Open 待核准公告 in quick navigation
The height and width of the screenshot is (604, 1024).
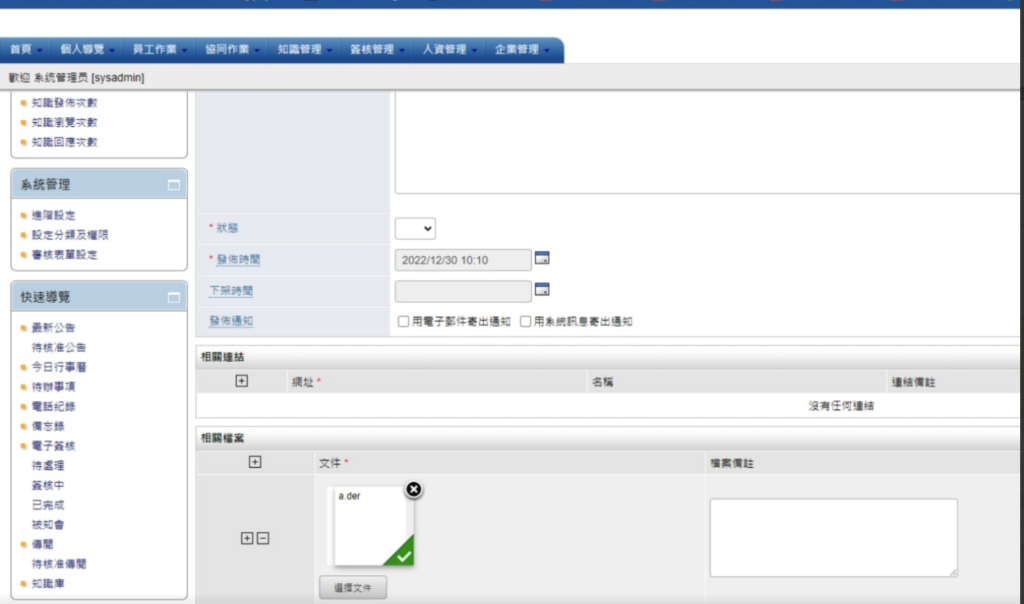click(59, 347)
